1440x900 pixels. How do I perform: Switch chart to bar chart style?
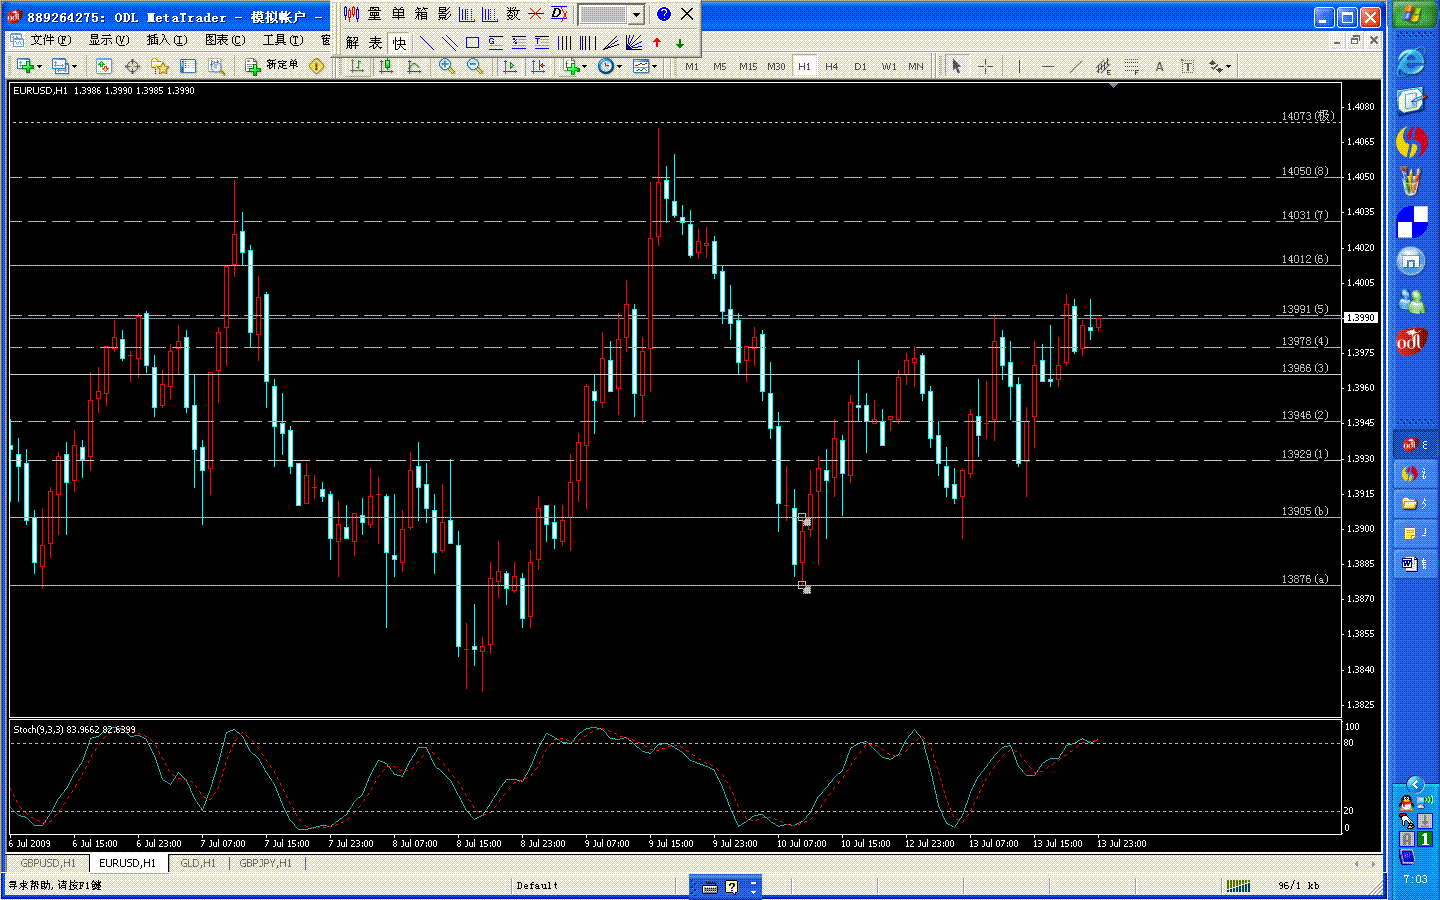pos(357,66)
